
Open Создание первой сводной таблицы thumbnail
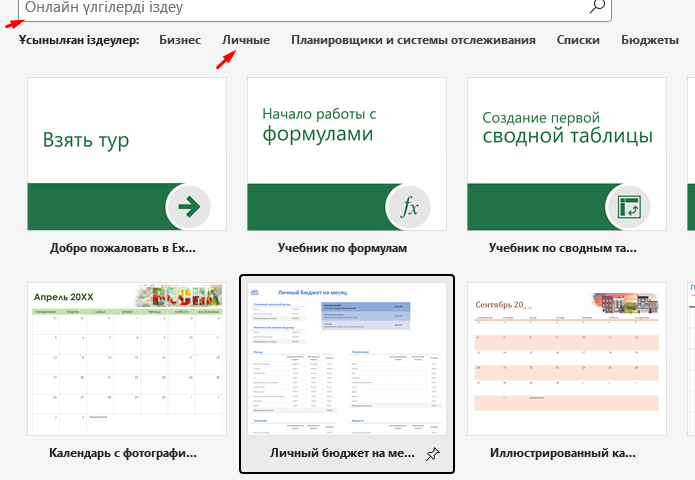(x=566, y=154)
